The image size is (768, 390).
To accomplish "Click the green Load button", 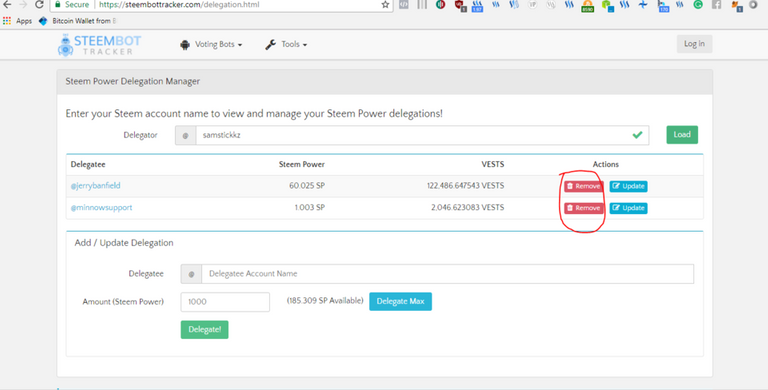I will point(682,135).
